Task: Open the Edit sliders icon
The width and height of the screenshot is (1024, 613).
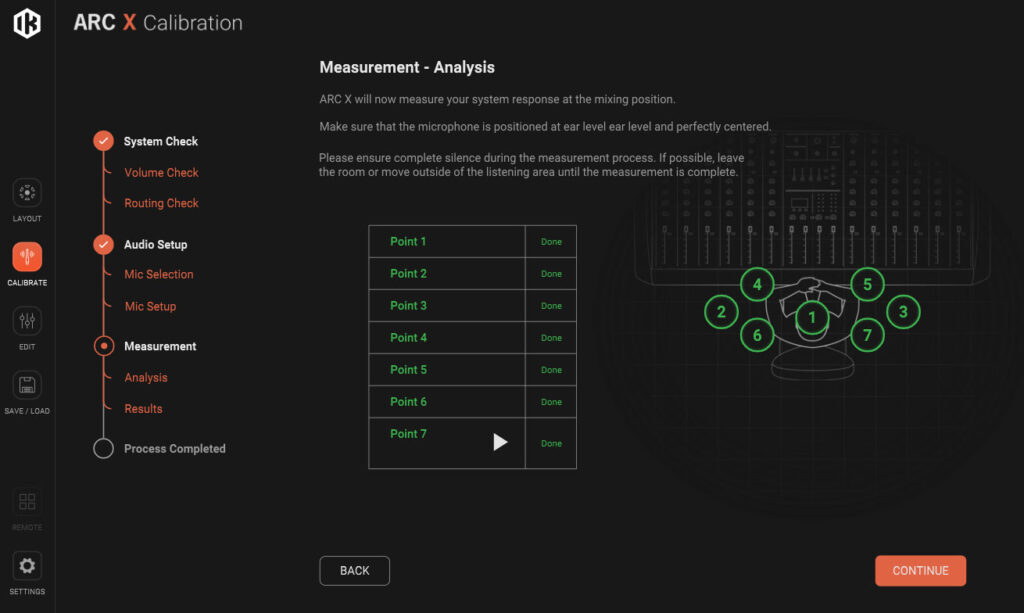Action: 27,321
